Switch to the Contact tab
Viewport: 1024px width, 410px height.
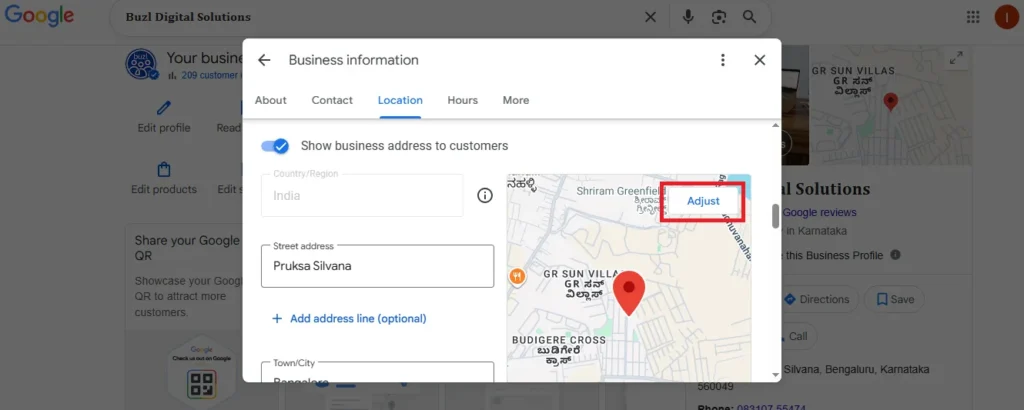[332, 100]
